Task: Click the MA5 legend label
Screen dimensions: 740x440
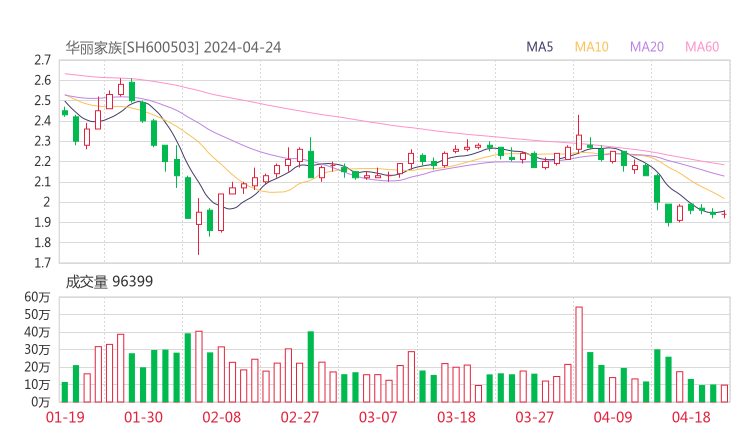Action: point(539,47)
